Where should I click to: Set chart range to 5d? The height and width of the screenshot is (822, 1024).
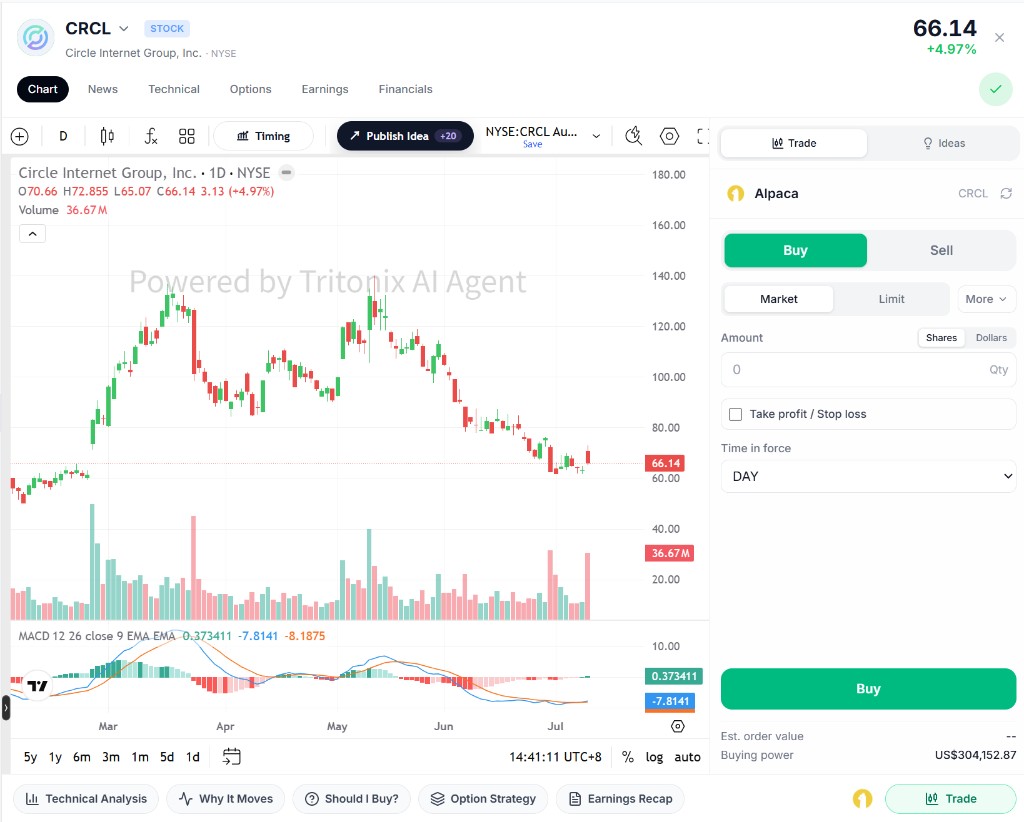pyautogui.click(x=167, y=757)
